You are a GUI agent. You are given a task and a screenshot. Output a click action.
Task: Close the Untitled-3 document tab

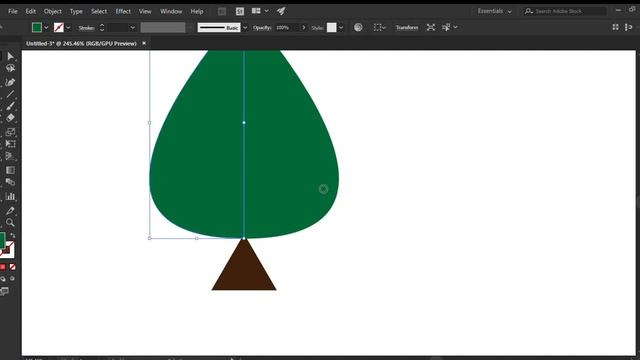[144, 43]
